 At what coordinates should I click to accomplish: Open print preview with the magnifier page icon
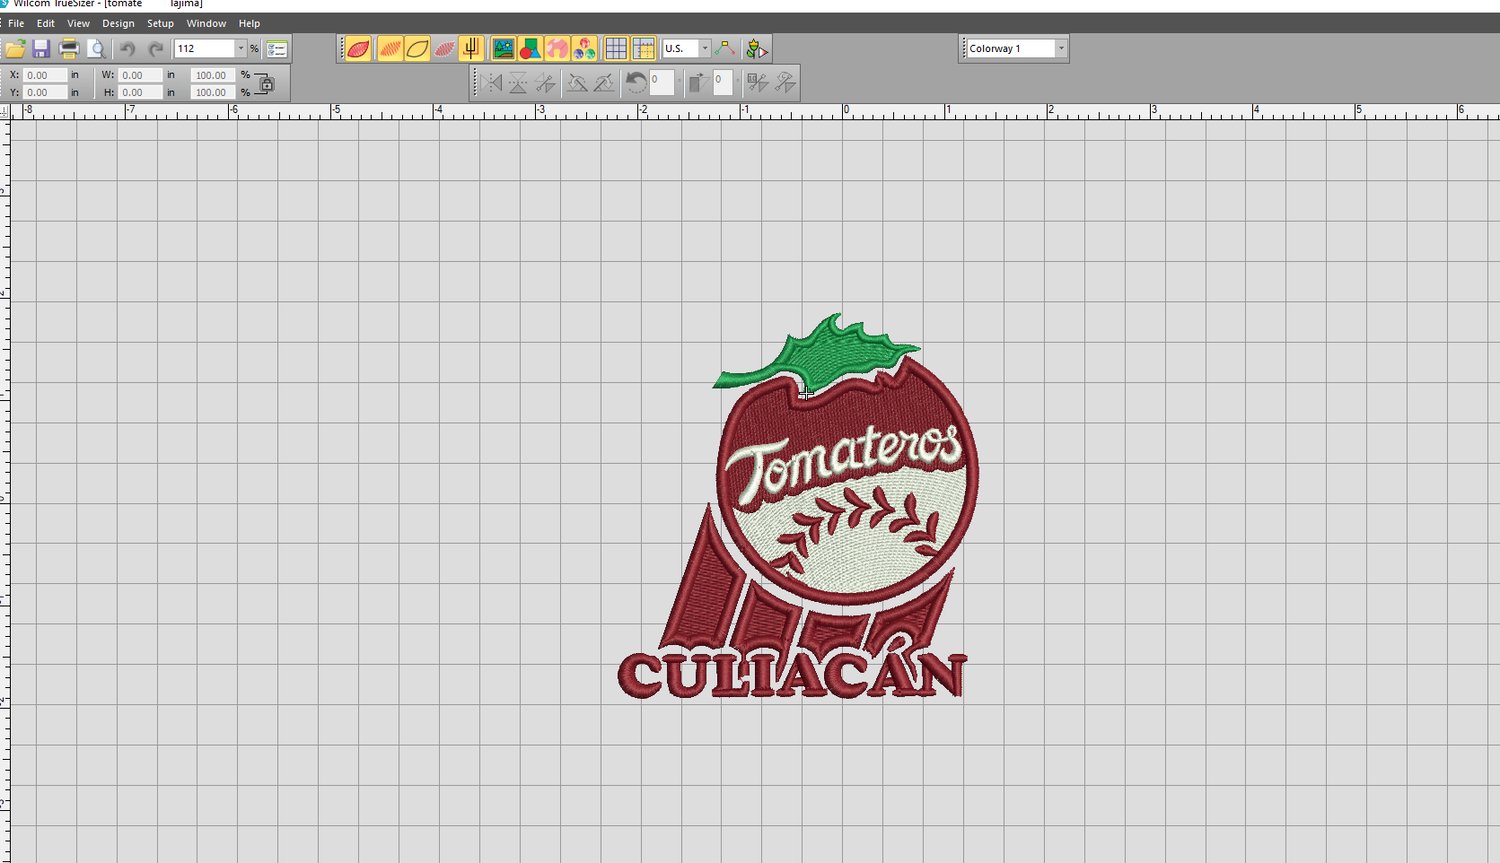pos(96,48)
